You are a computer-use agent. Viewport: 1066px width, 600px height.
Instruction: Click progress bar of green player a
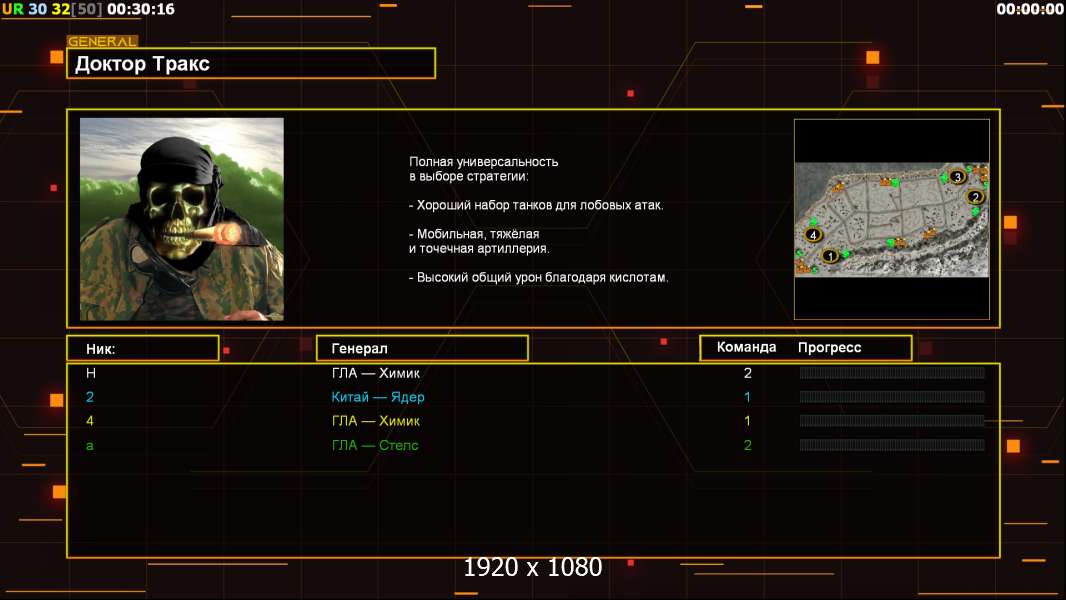click(x=892, y=445)
